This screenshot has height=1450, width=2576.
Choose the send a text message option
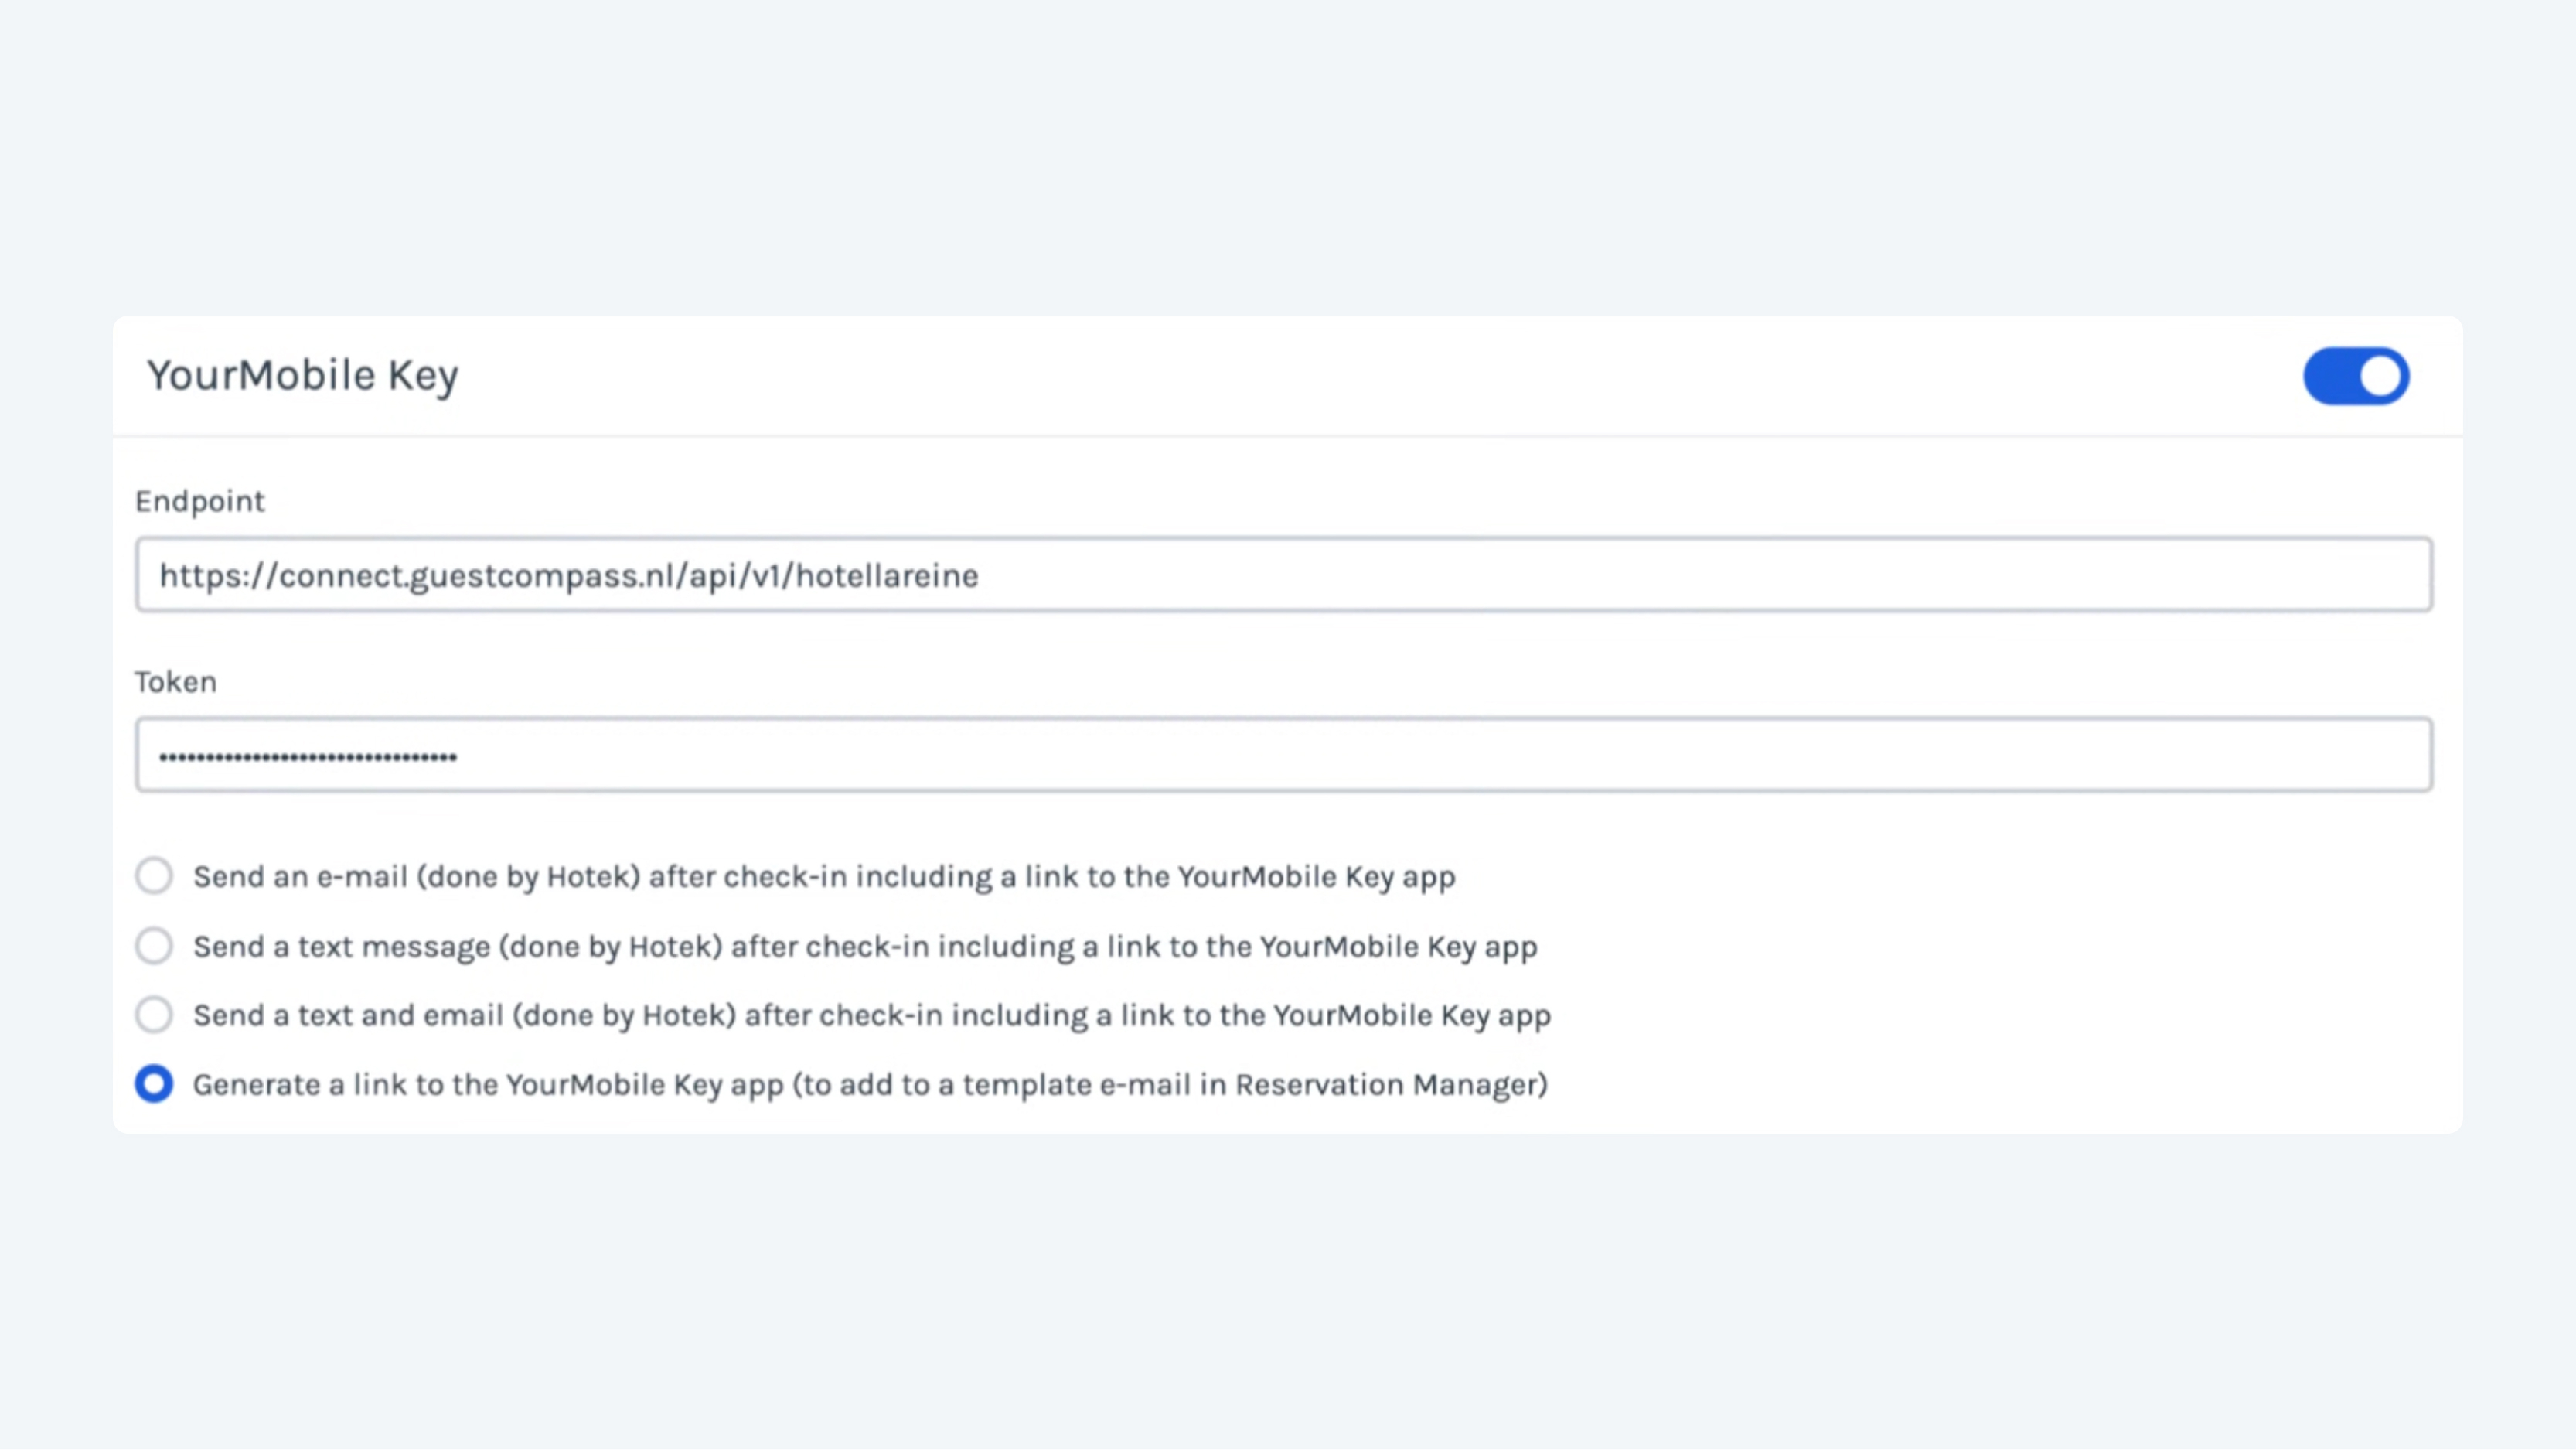pos(154,946)
